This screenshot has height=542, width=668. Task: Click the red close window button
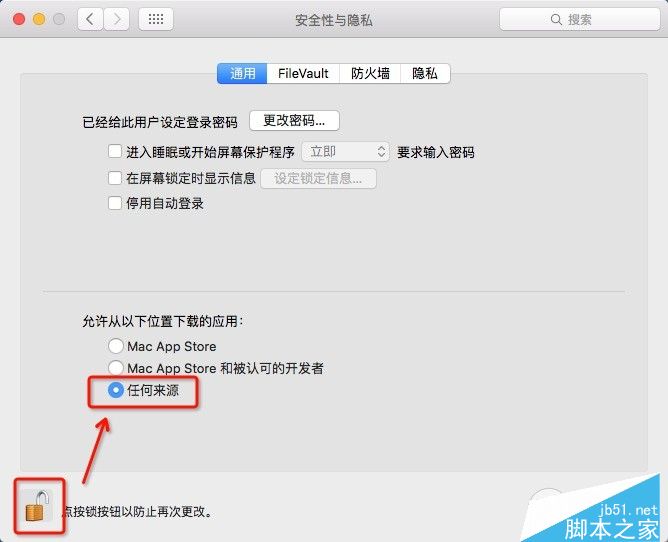coord(19,19)
